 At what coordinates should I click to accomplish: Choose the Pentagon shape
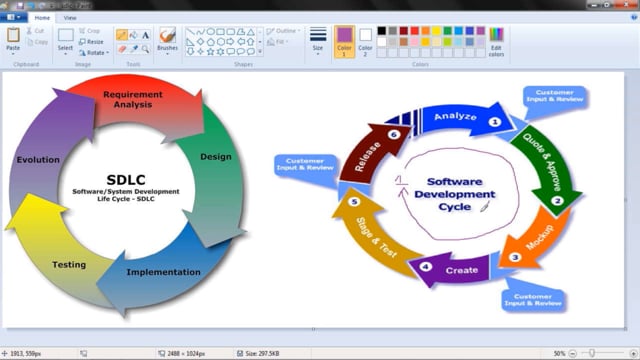coord(211,42)
